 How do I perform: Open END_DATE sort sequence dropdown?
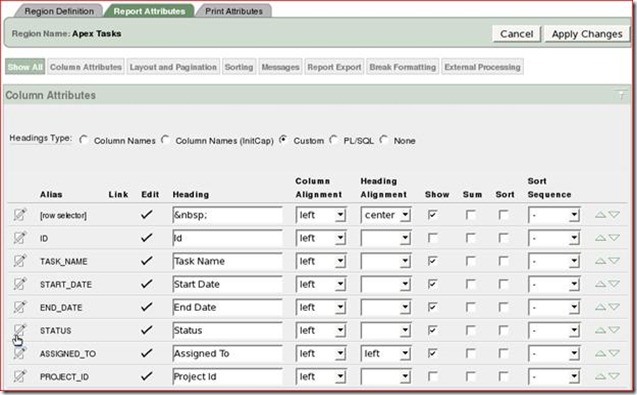point(554,308)
